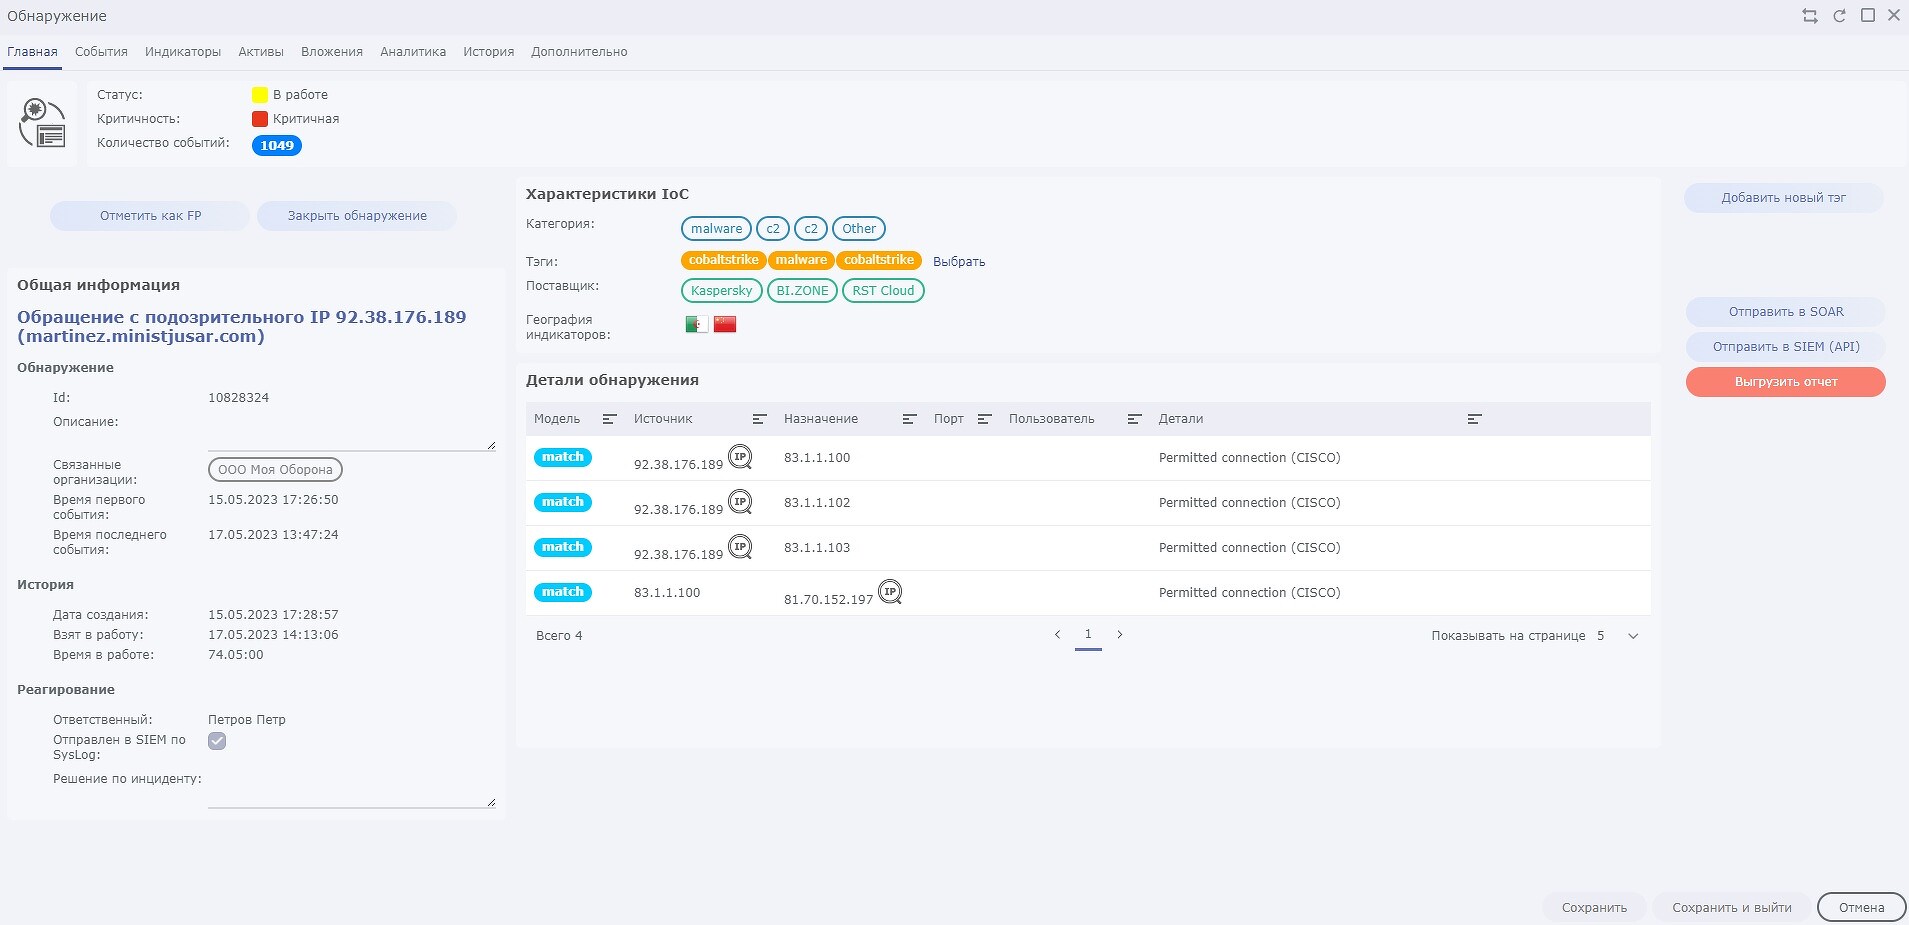Toggle Отправлен в SIEM по SysLog checkbox
The width and height of the screenshot is (1909, 925).
pos(217,741)
